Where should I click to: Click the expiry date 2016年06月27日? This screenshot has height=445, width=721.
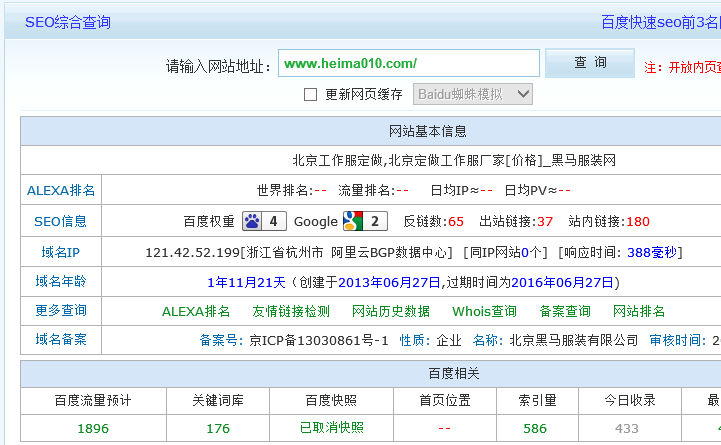[562, 282]
